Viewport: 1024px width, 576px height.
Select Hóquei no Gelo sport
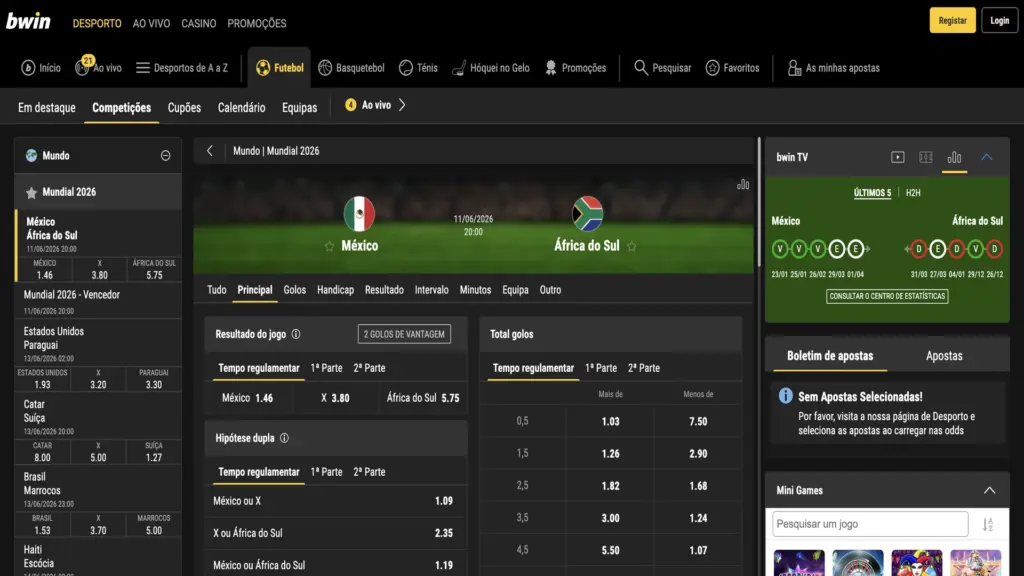click(491, 68)
